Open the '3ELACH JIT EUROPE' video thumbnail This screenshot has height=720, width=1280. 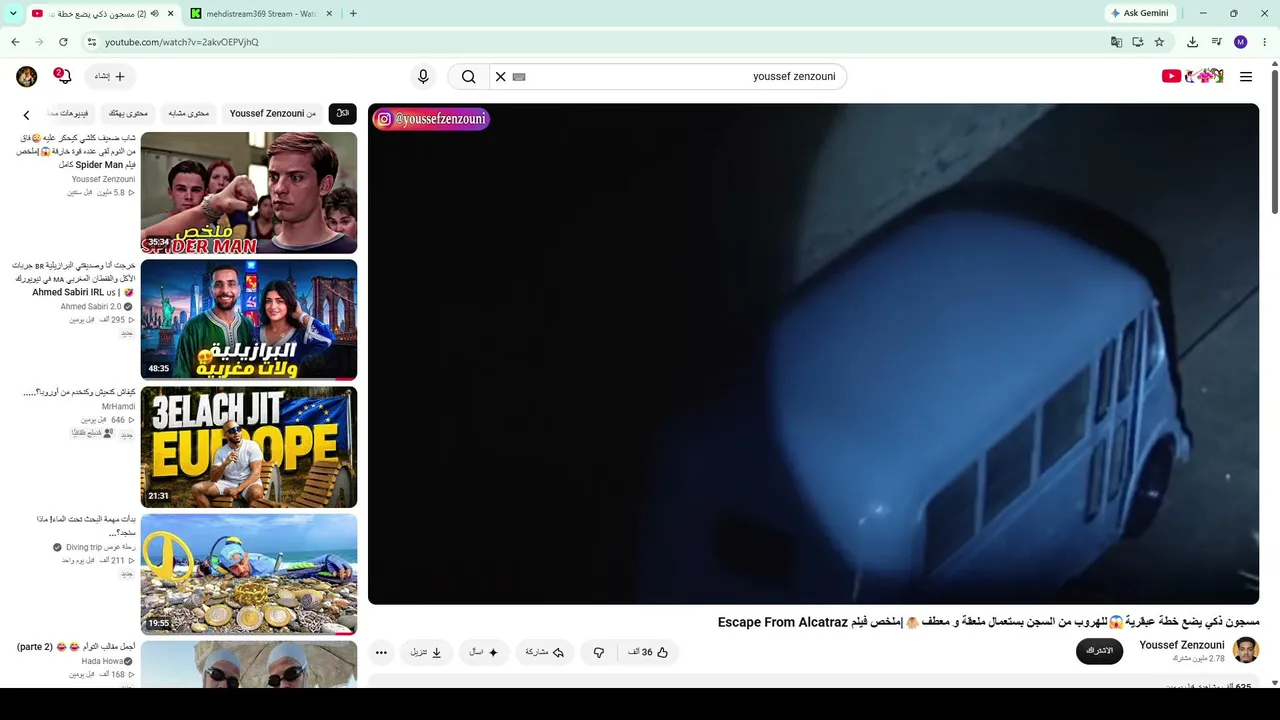[x=249, y=447]
